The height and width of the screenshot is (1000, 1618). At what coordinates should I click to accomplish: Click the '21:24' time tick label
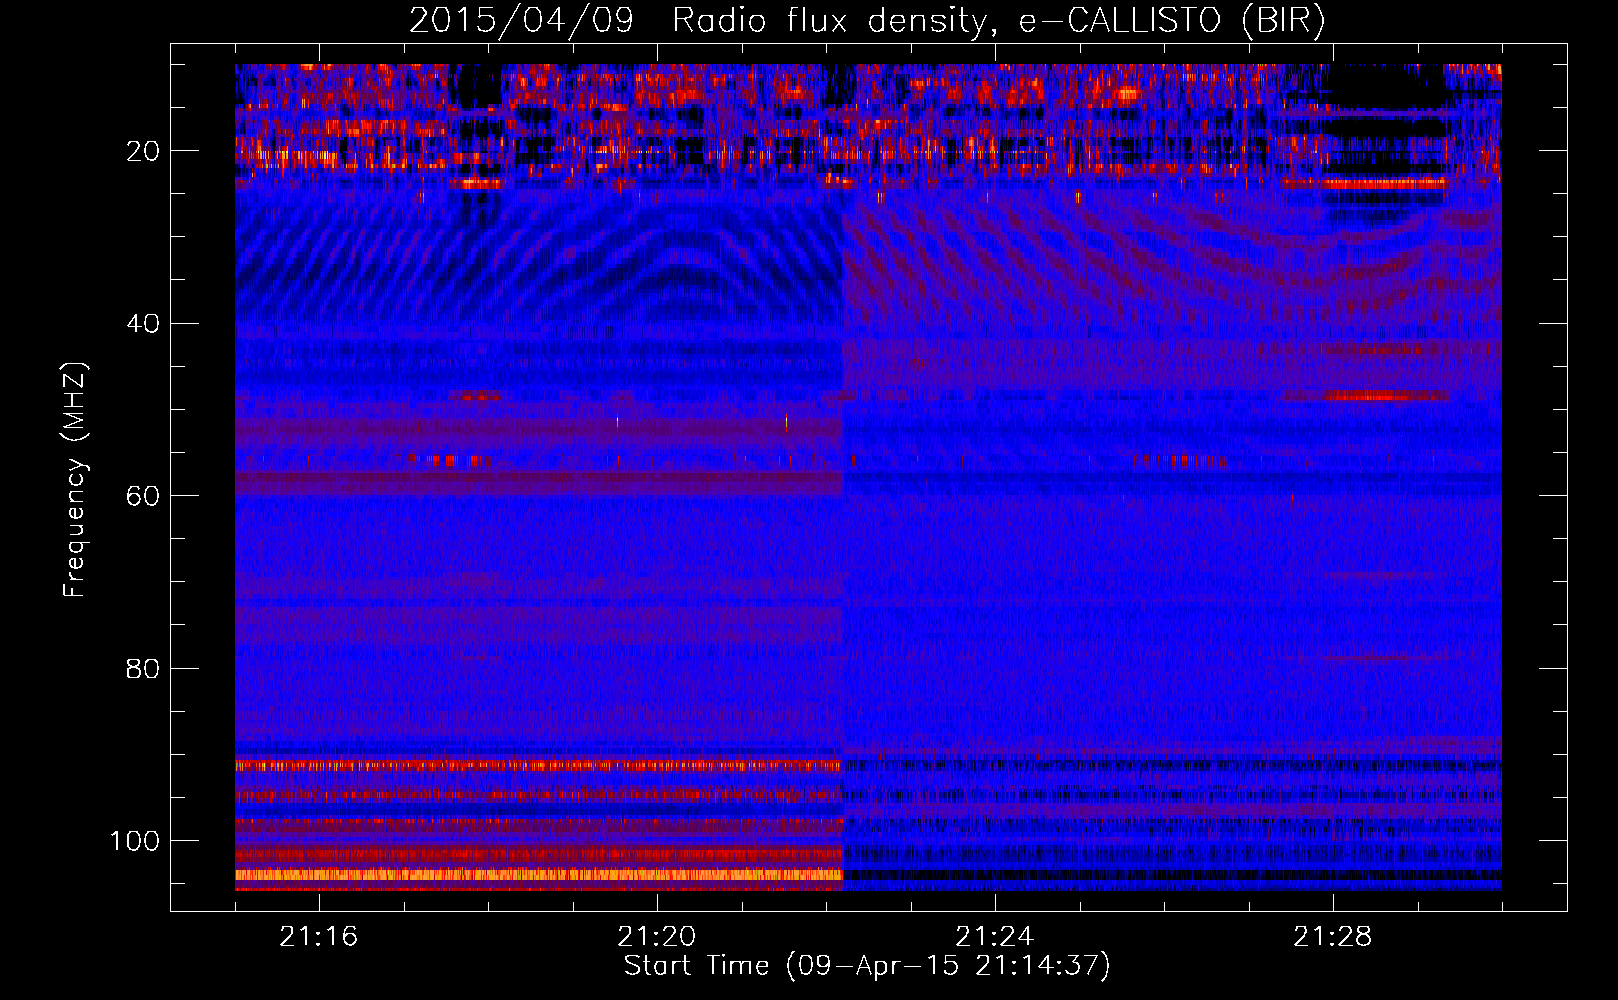pos(995,937)
